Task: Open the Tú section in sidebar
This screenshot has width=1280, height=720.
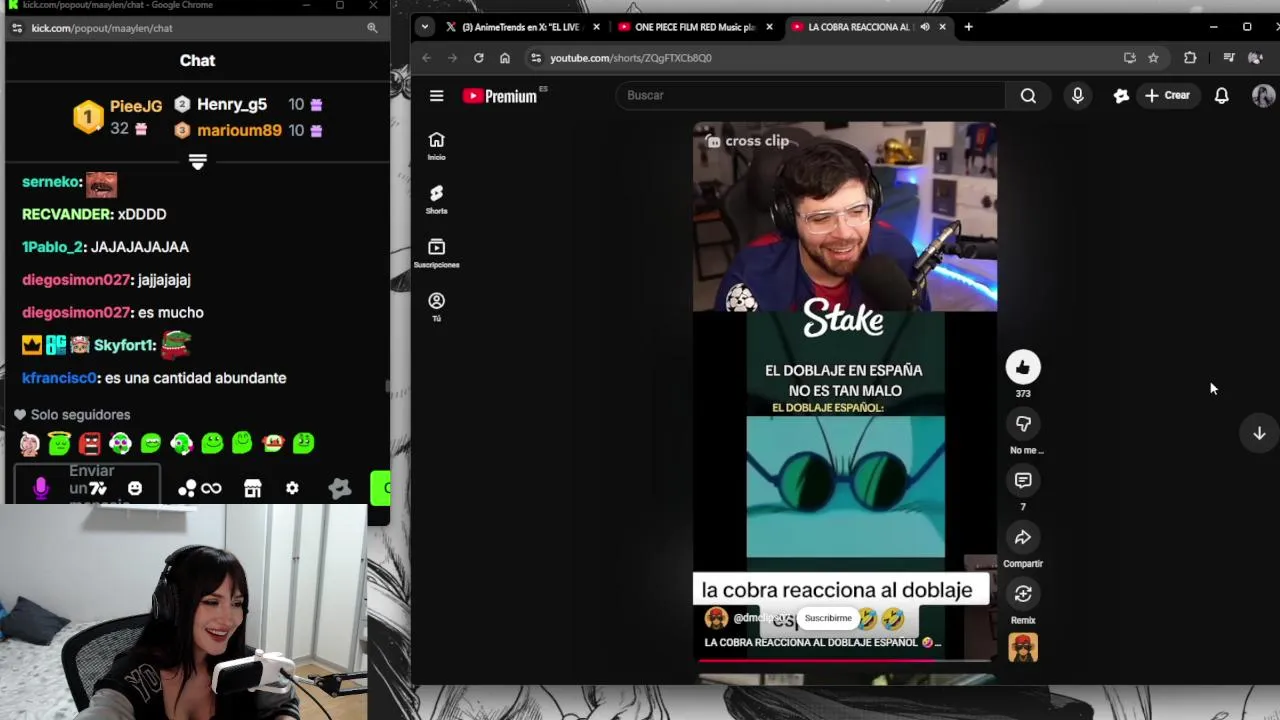Action: coord(436,308)
